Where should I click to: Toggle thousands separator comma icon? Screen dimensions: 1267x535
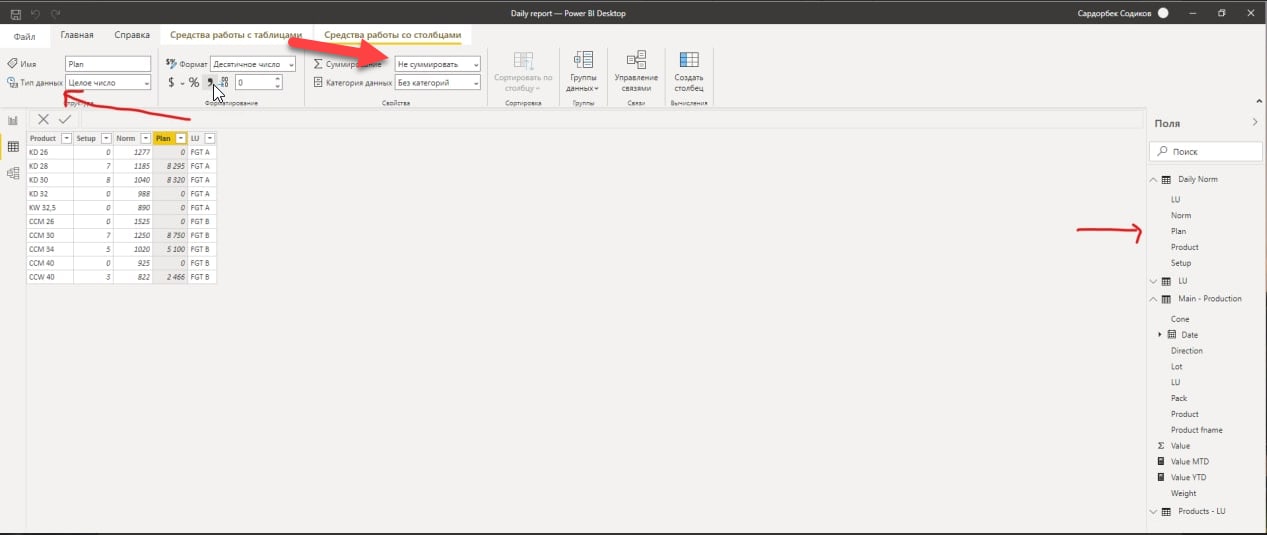click(x=210, y=82)
